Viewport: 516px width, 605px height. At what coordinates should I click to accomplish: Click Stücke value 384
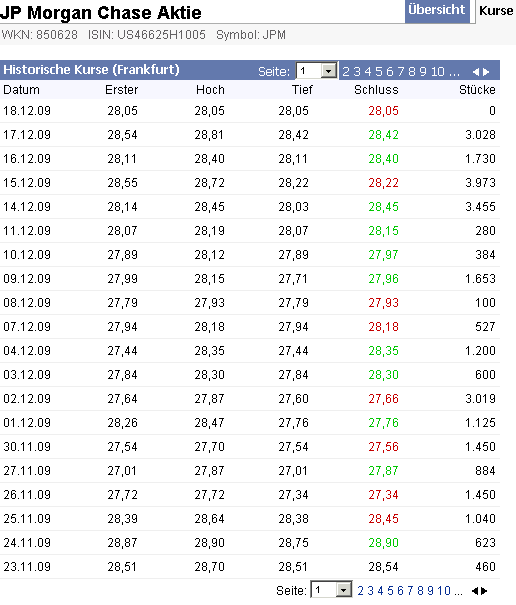(x=485, y=255)
